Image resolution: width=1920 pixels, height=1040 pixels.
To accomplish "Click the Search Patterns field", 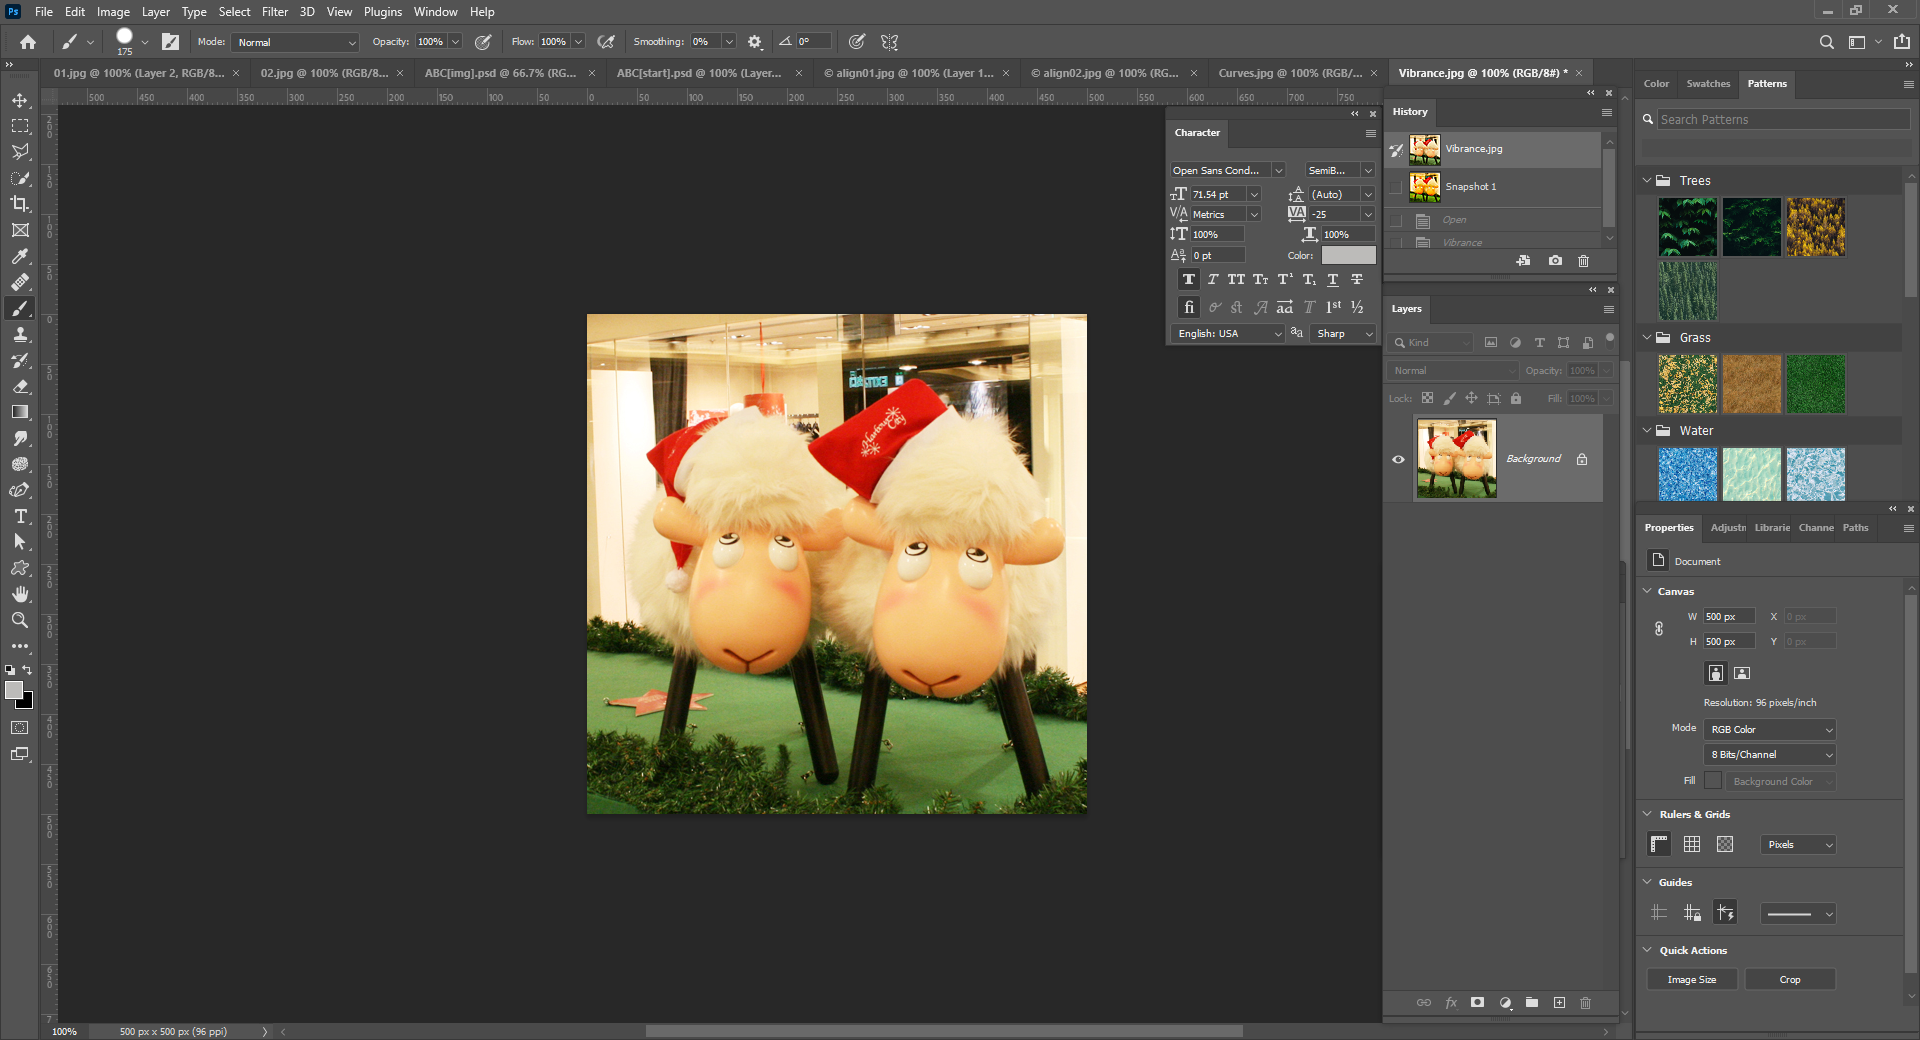I will pyautogui.click(x=1783, y=120).
